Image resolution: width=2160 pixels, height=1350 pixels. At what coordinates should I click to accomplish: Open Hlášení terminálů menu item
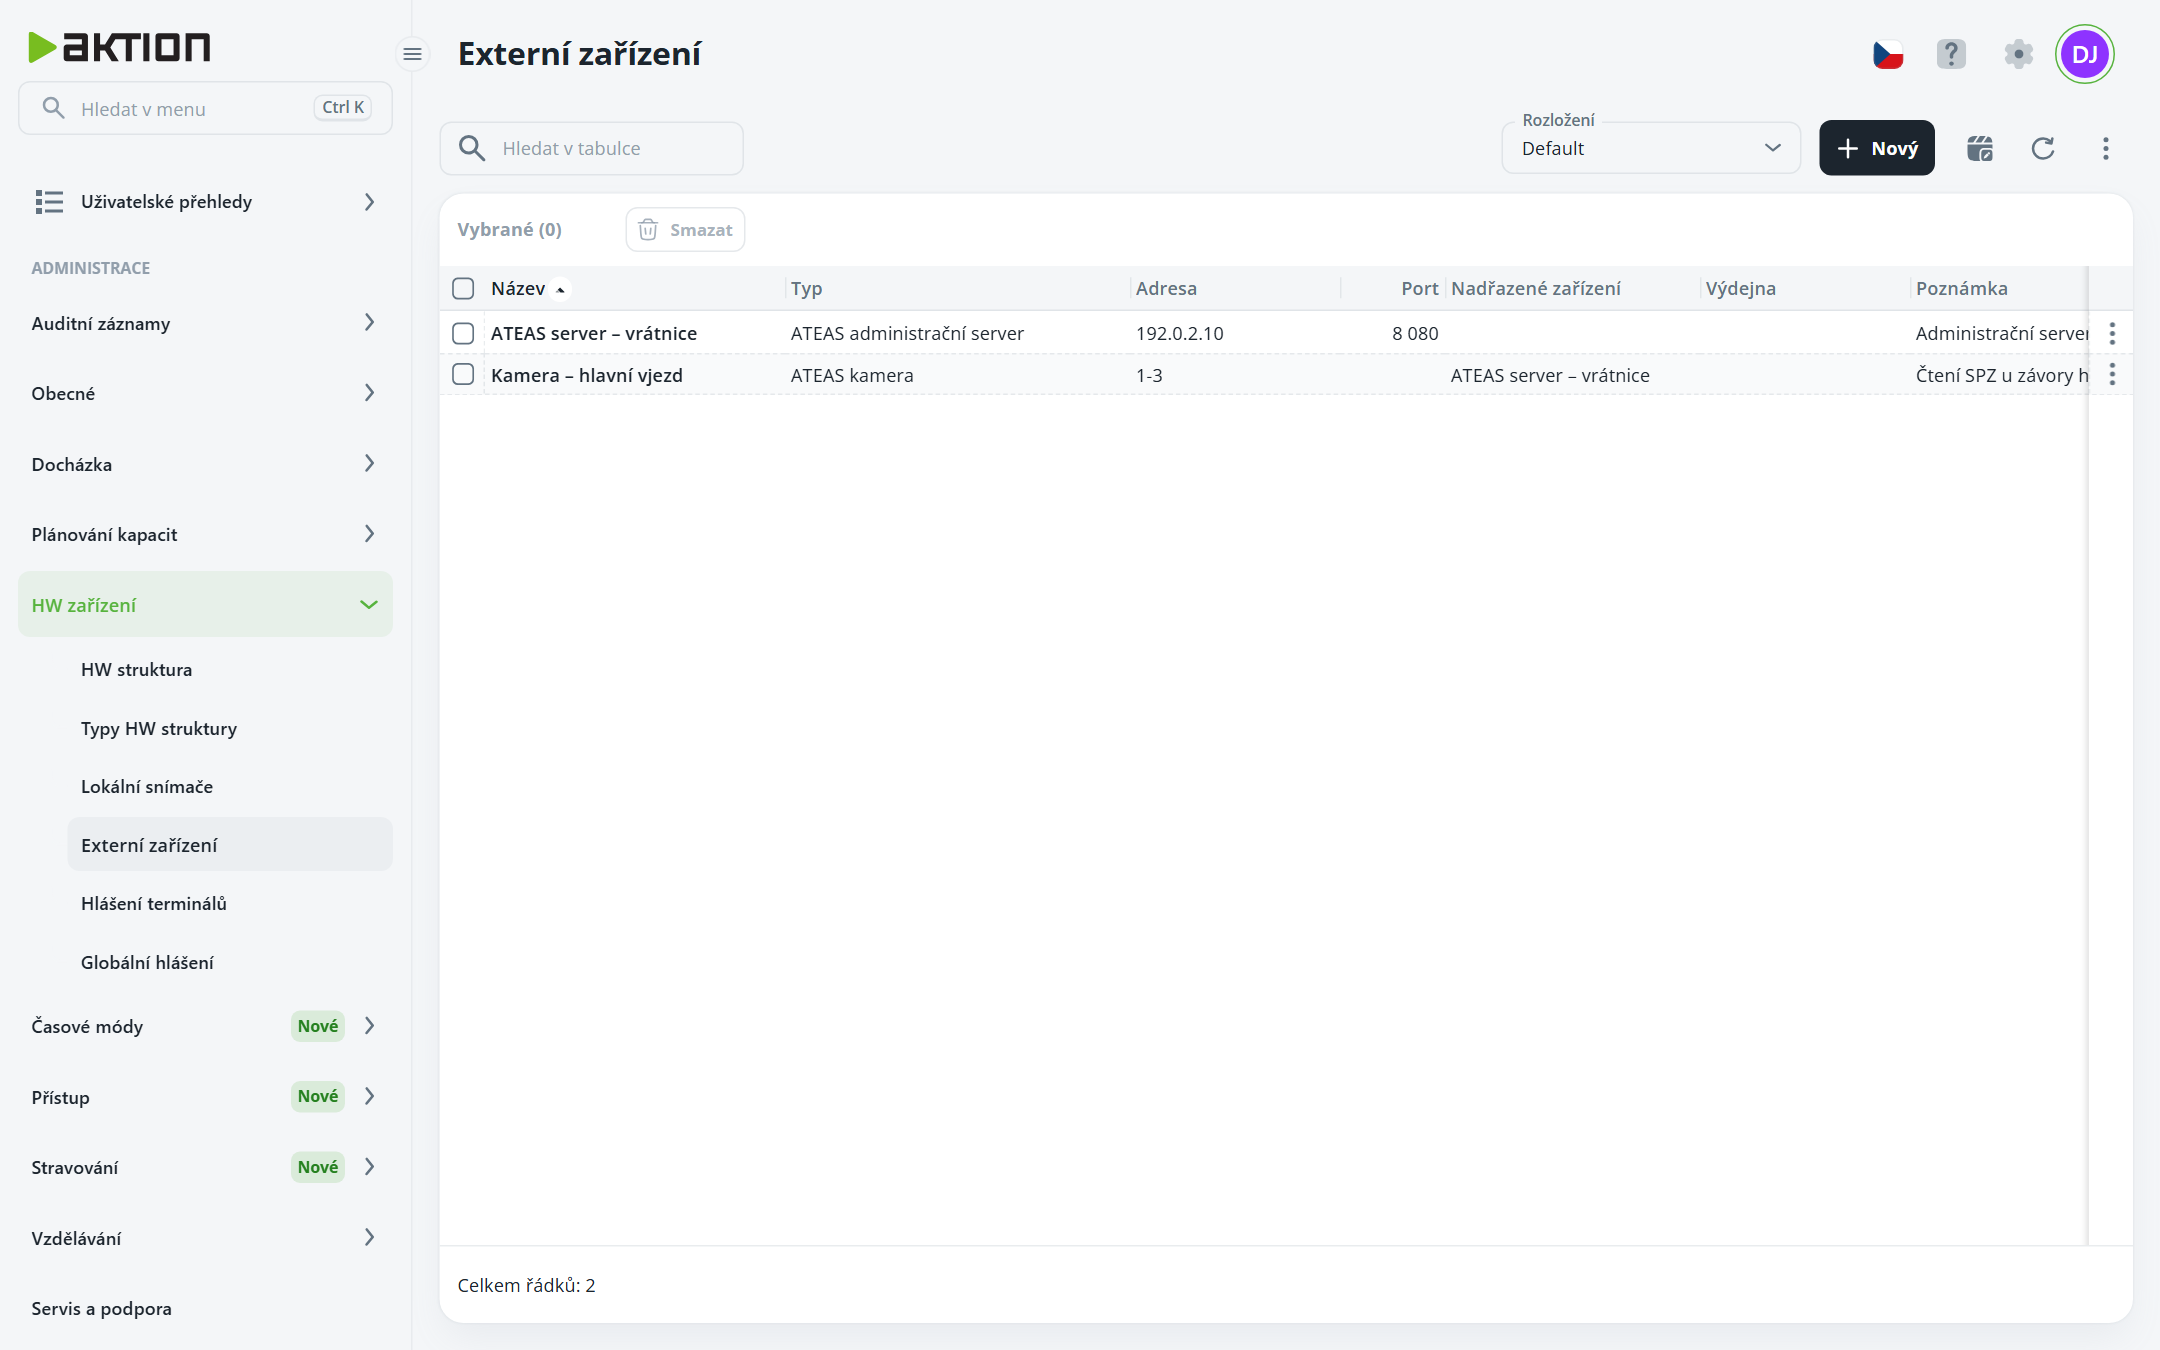click(x=230, y=903)
